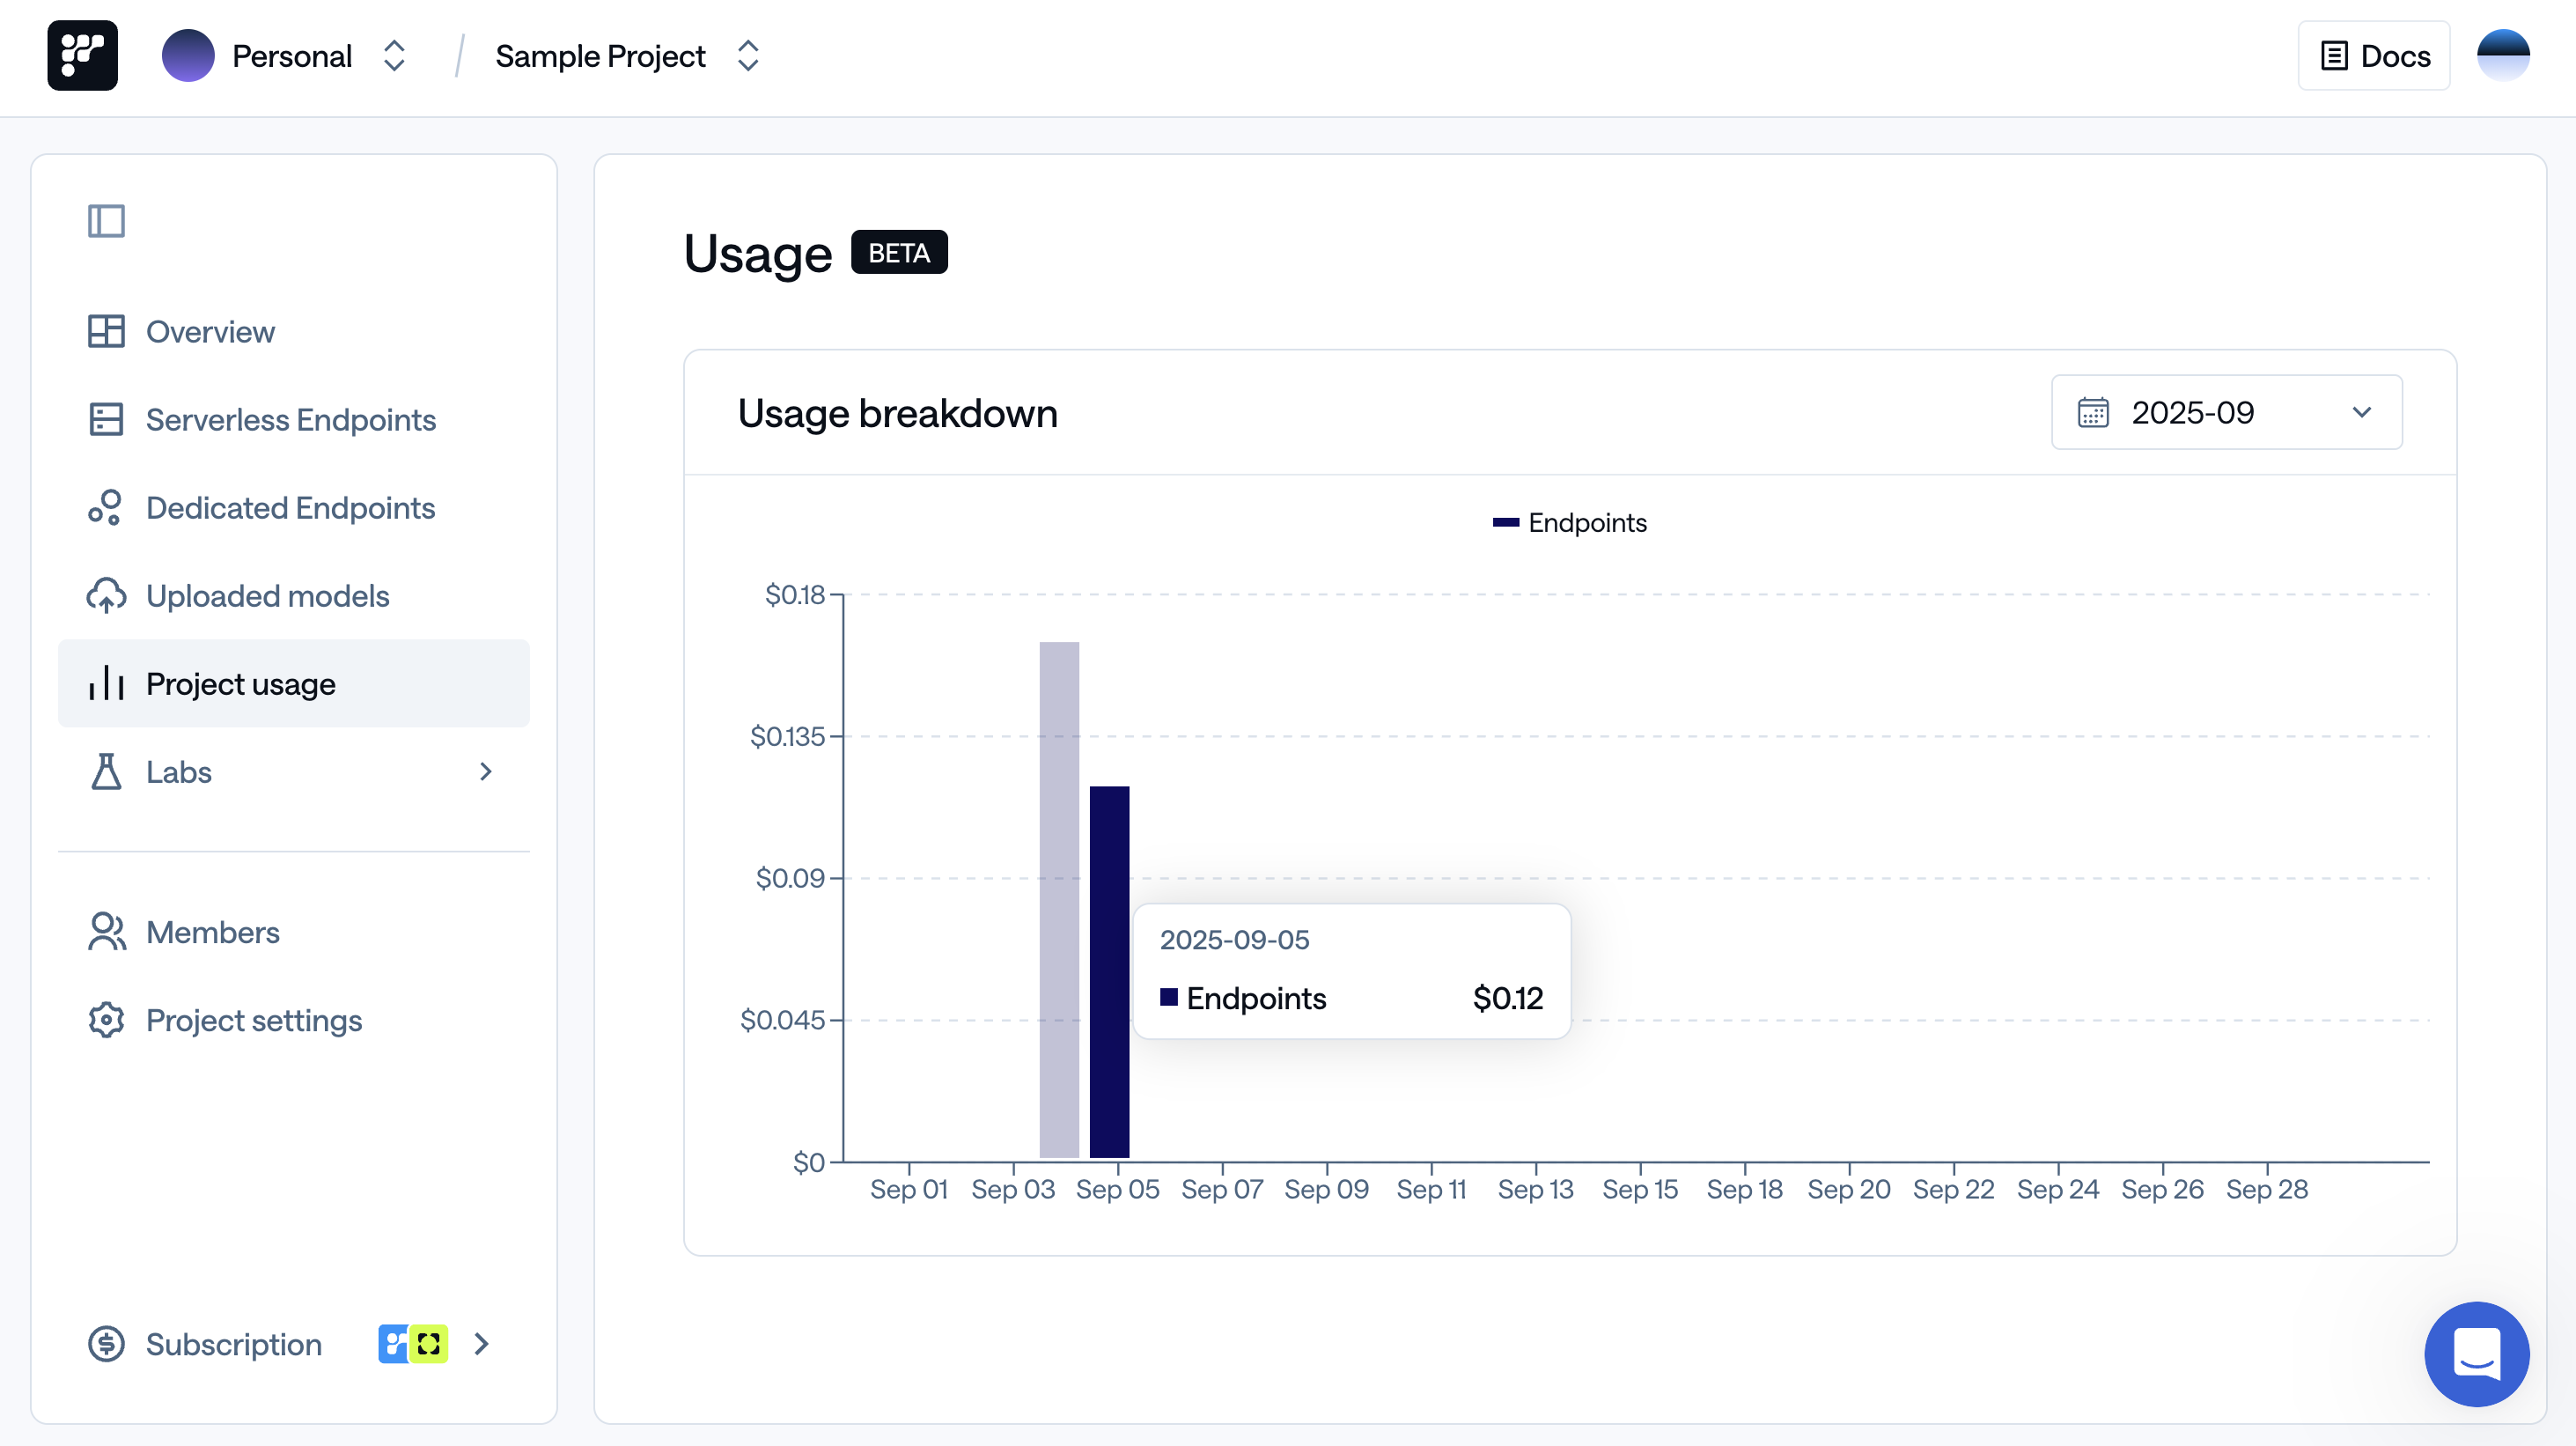Toggle the Endpoints series in the chart legend

click(1569, 522)
